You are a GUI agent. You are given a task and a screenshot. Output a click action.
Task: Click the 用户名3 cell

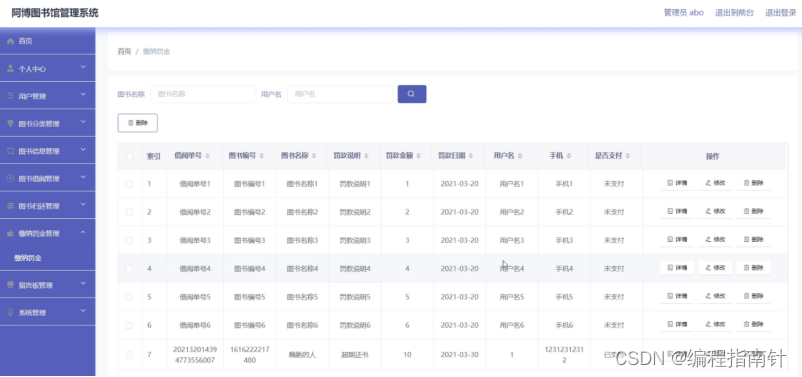coord(511,240)
